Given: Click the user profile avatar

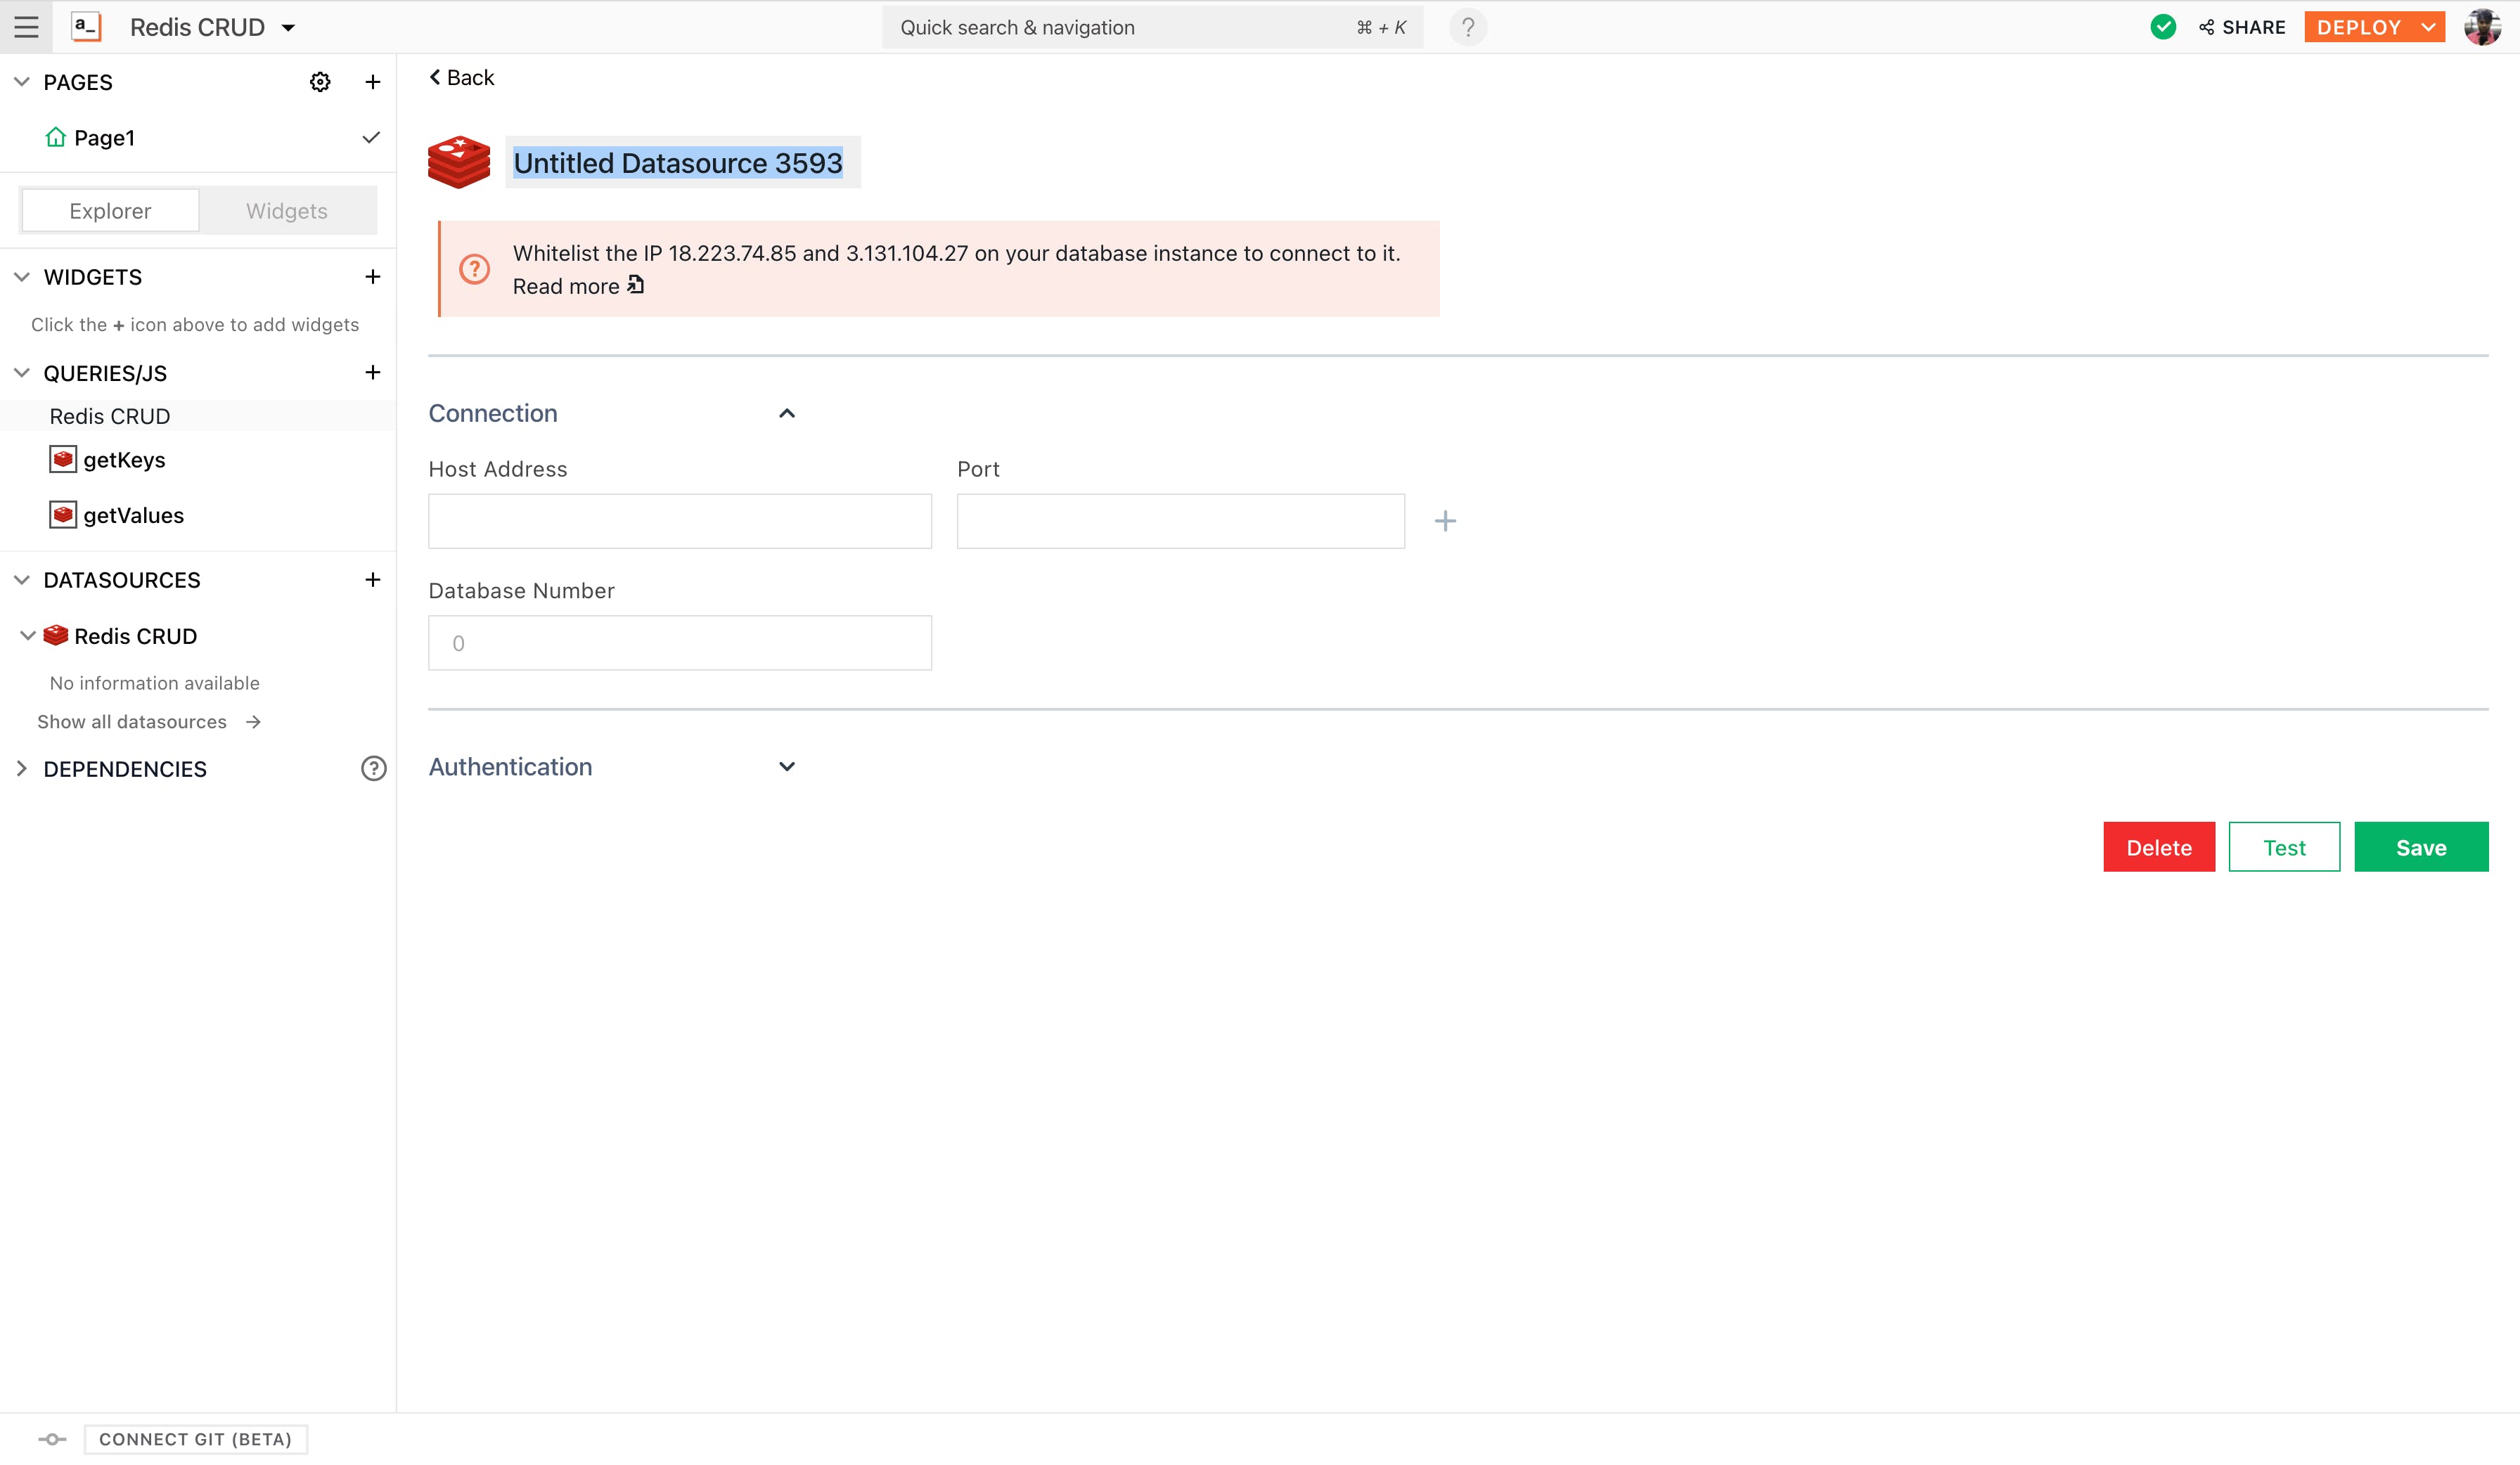Looking at the screenshot, I should [2482, 27].
